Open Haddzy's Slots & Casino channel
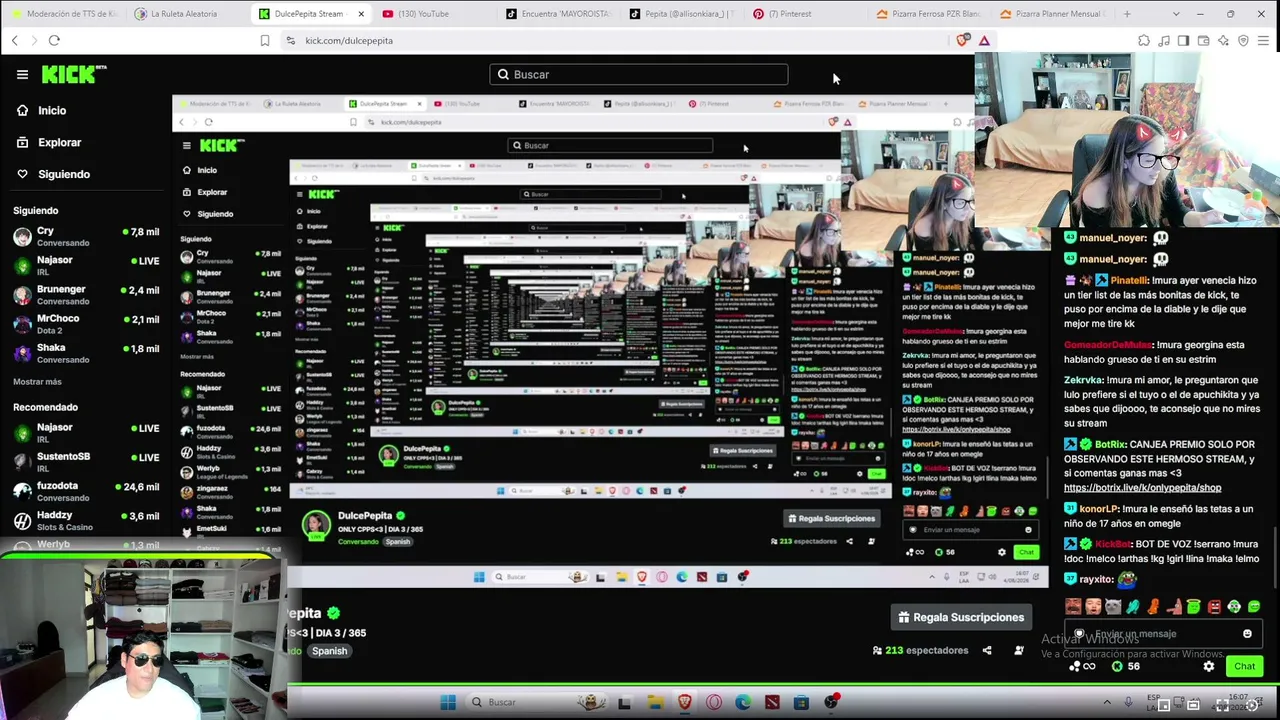This screenshot has width=1280, height=720. coord(85,520)
